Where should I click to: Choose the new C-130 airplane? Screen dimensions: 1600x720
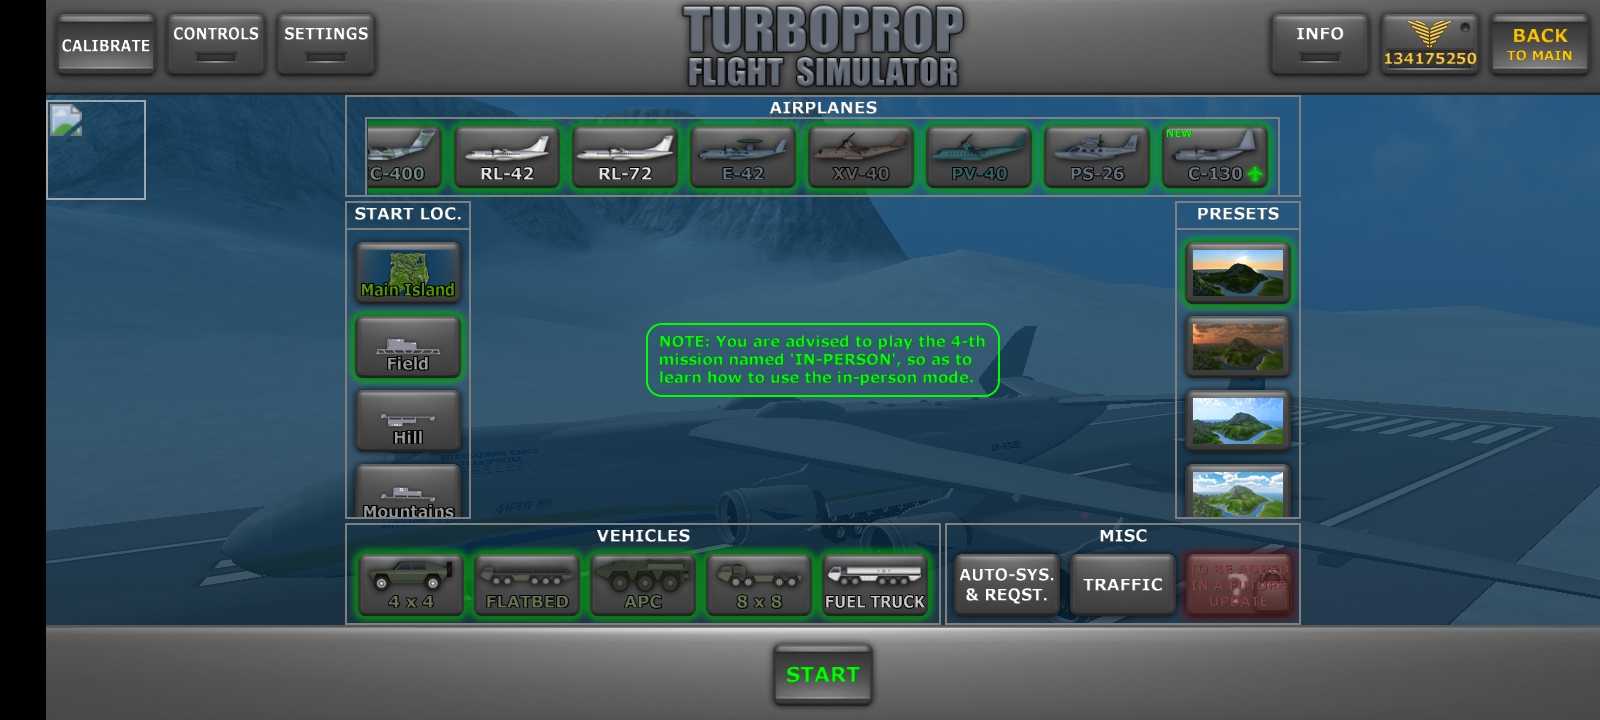pos(1215,157)
